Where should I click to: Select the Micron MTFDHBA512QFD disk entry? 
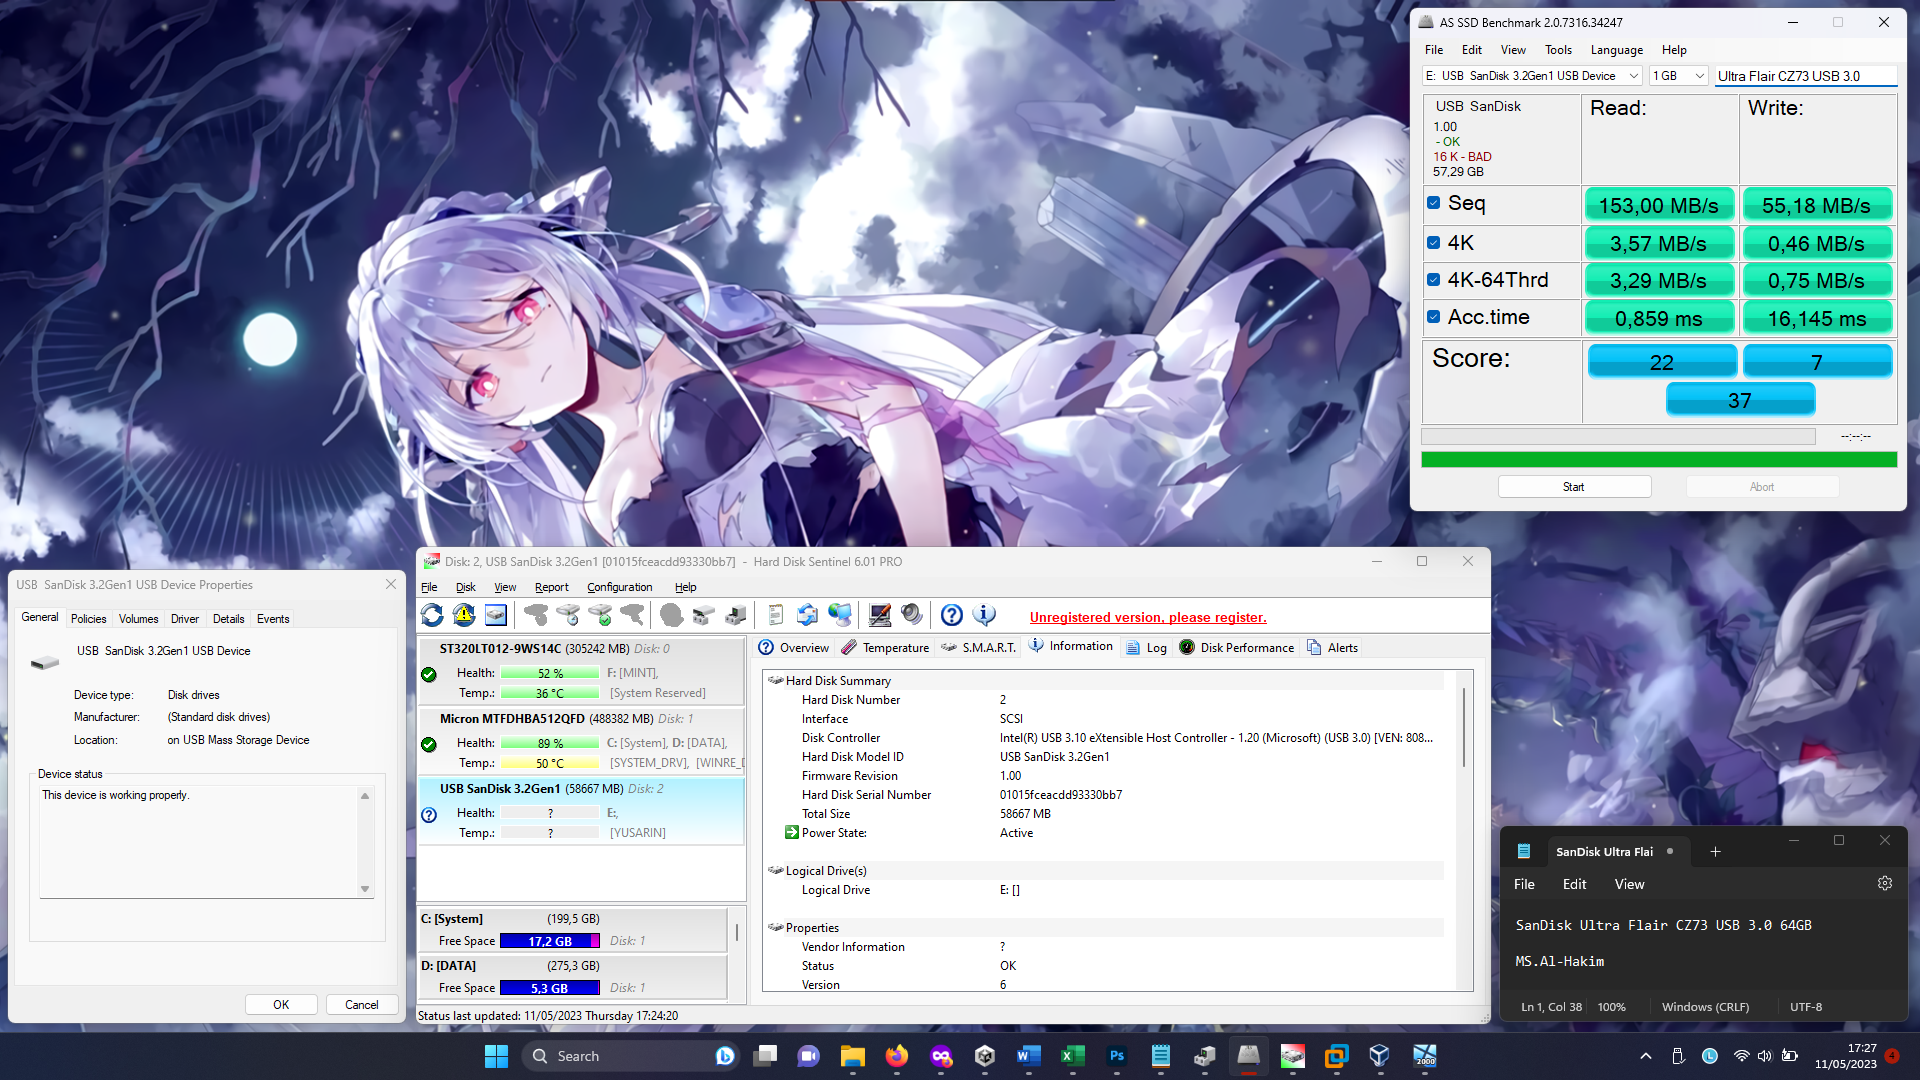tap(581, 741)
